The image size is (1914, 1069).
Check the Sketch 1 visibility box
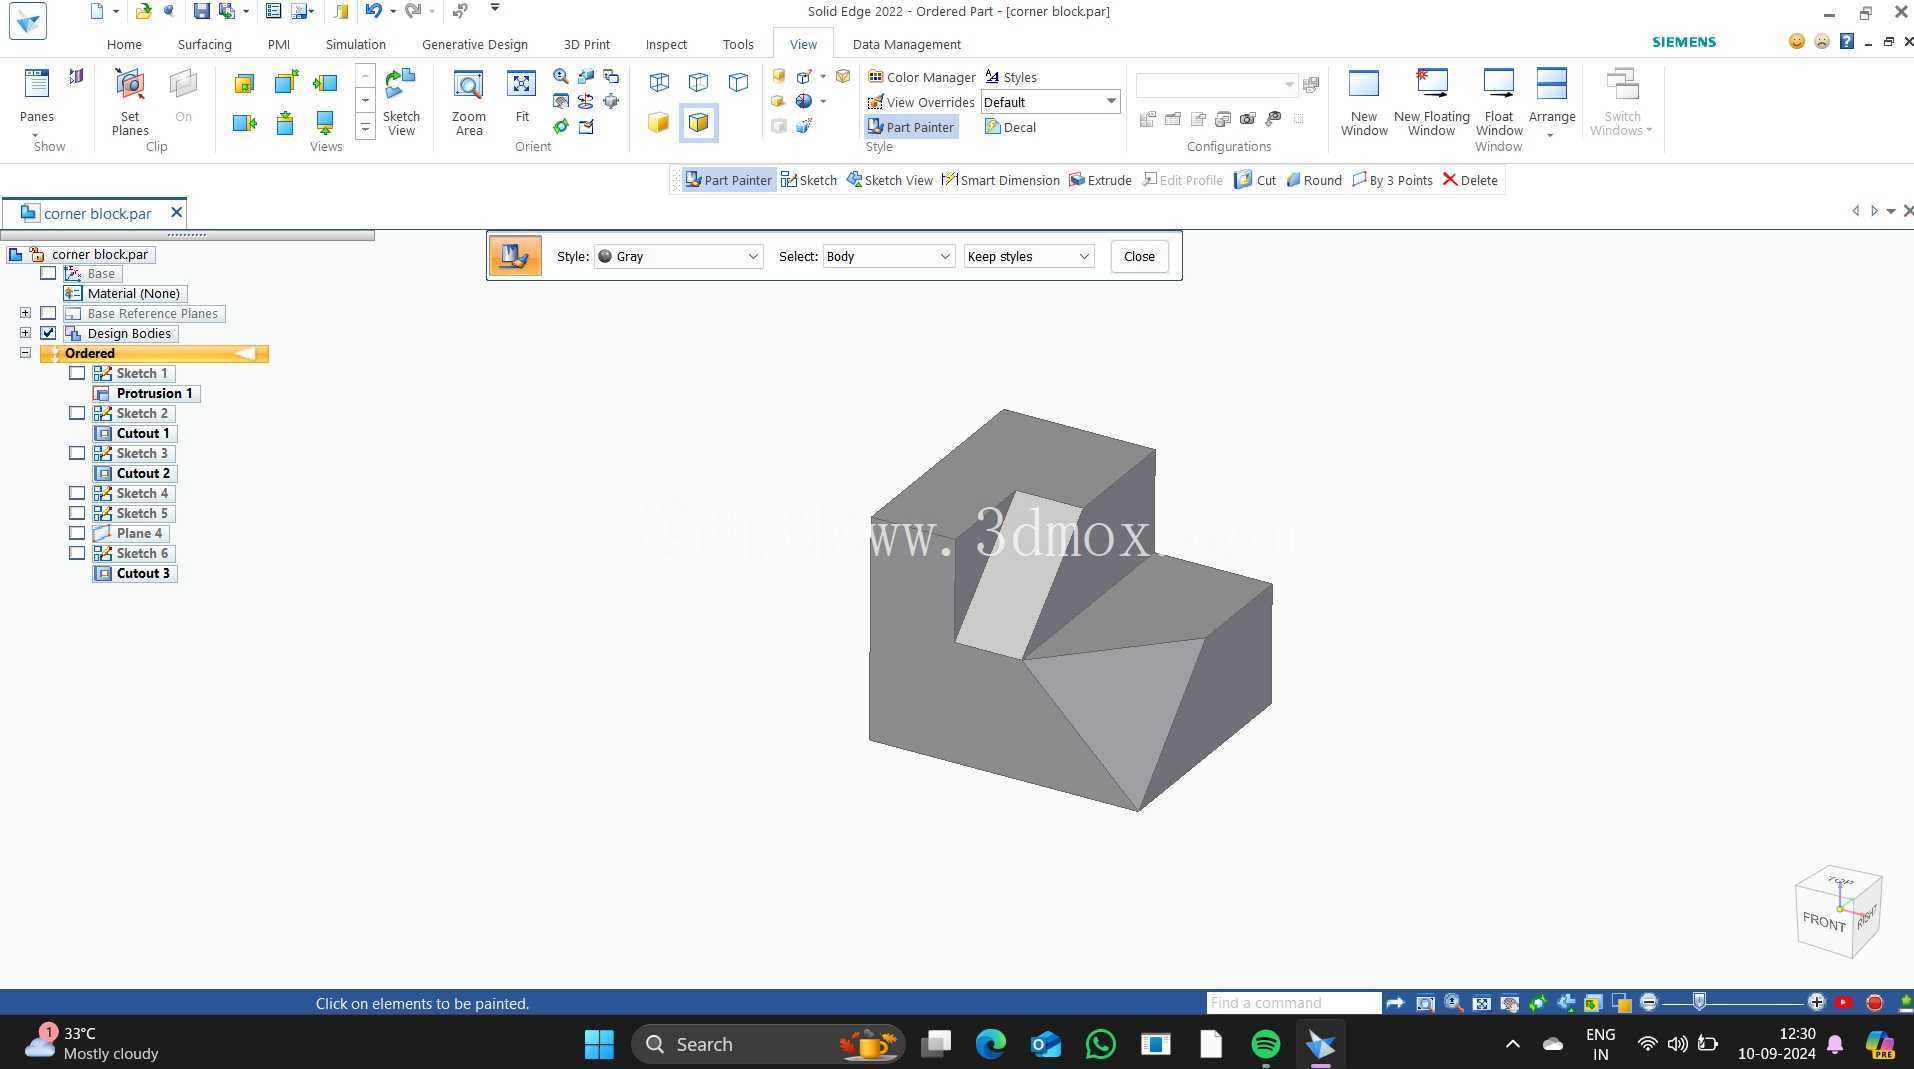tap(77, 373)
